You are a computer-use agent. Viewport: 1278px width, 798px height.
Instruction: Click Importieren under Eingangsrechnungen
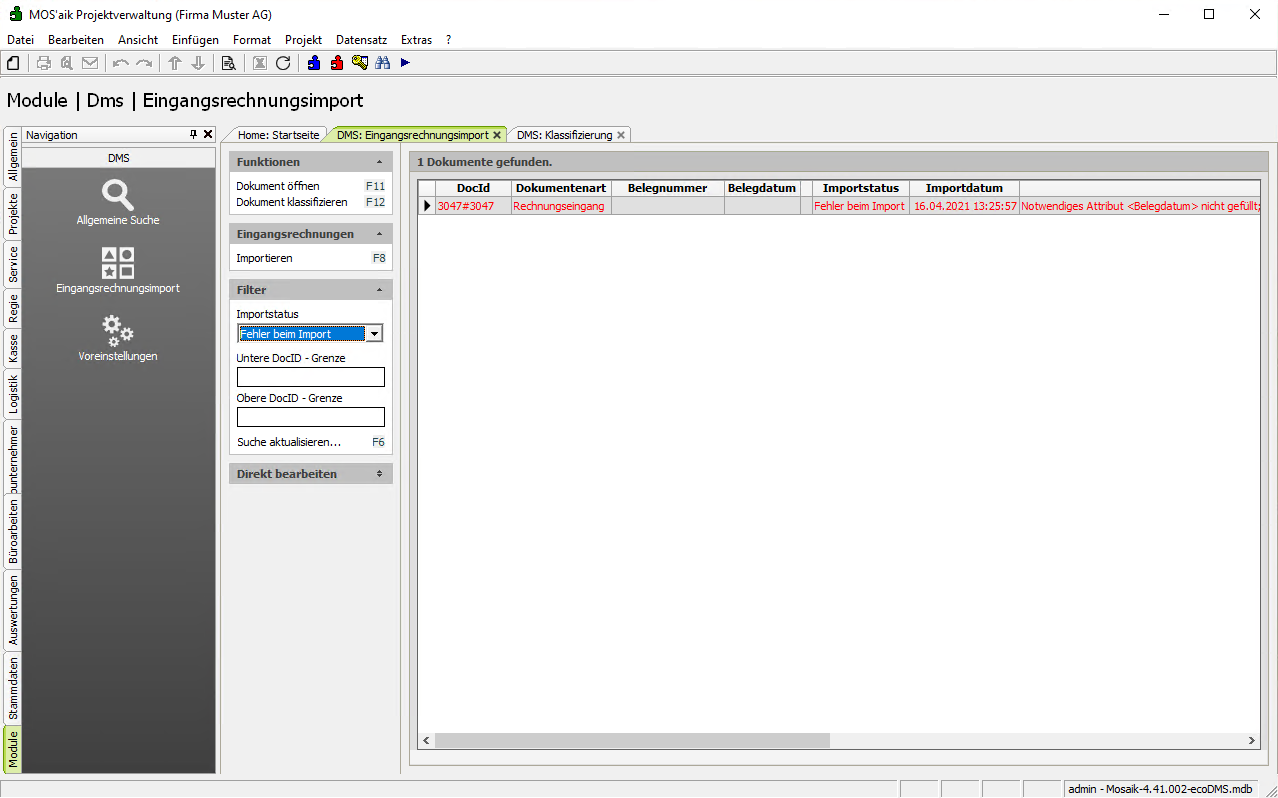(x=264, y=258)
